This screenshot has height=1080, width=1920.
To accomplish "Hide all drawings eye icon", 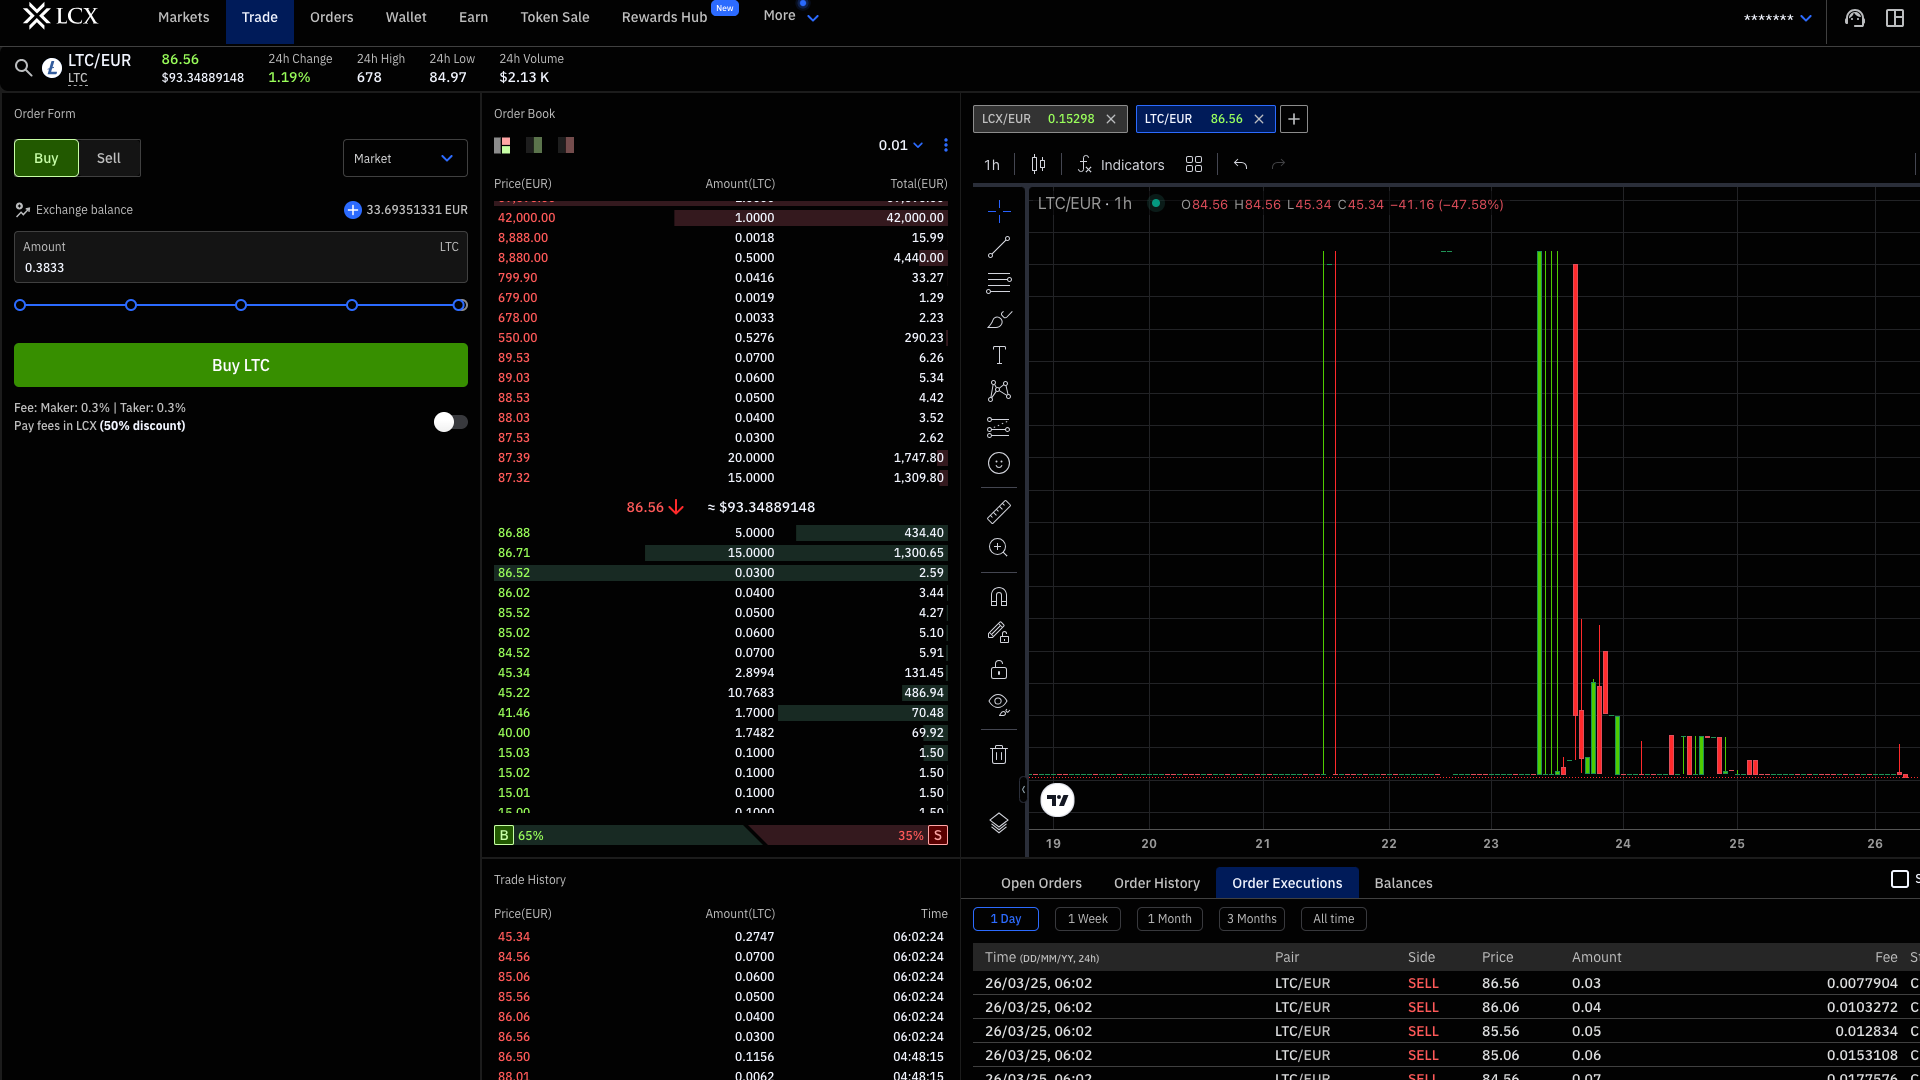I will coord(999,705).
